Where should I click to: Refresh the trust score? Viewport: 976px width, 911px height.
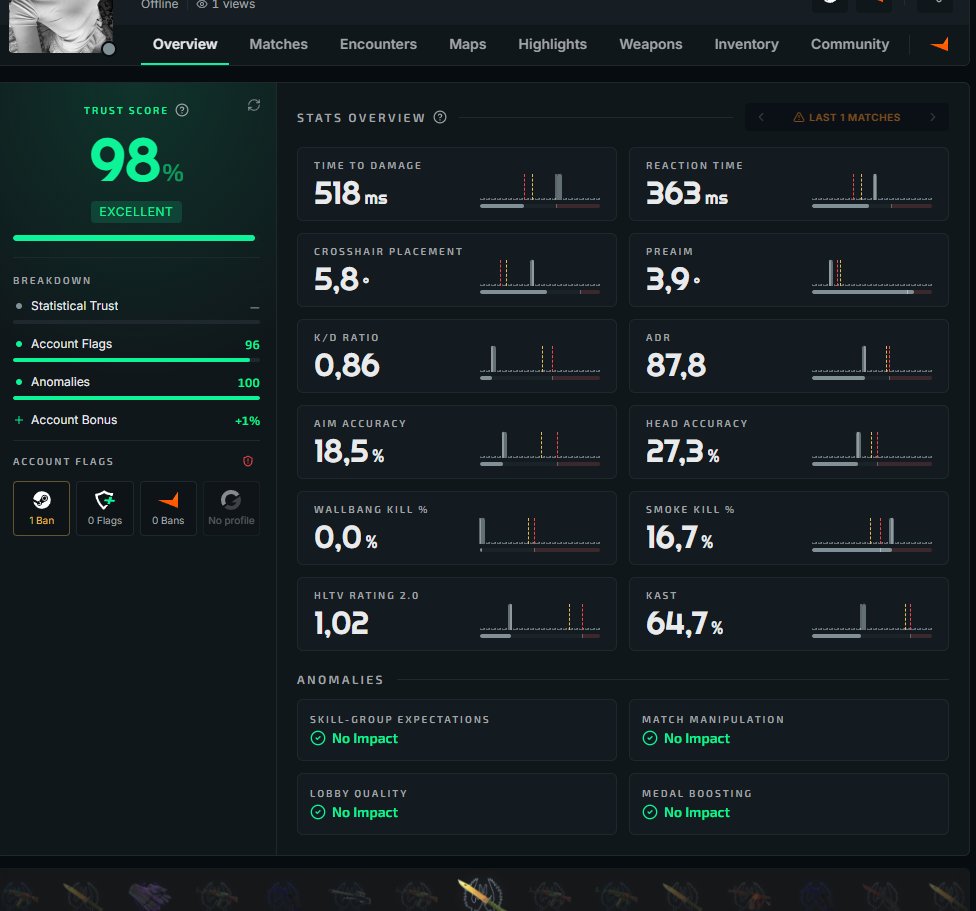pos(253,105)
